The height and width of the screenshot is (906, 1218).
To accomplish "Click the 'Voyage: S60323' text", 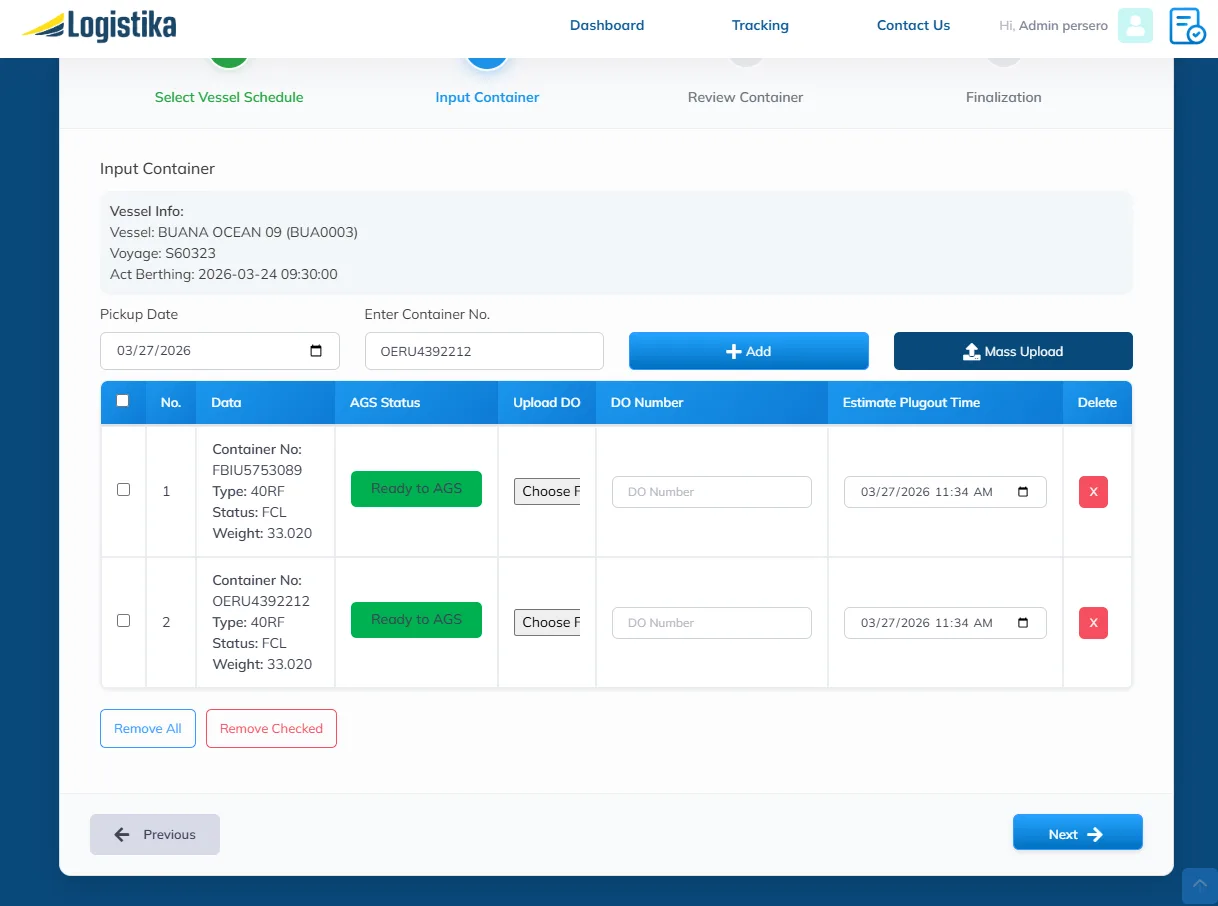I will point(163,253).
